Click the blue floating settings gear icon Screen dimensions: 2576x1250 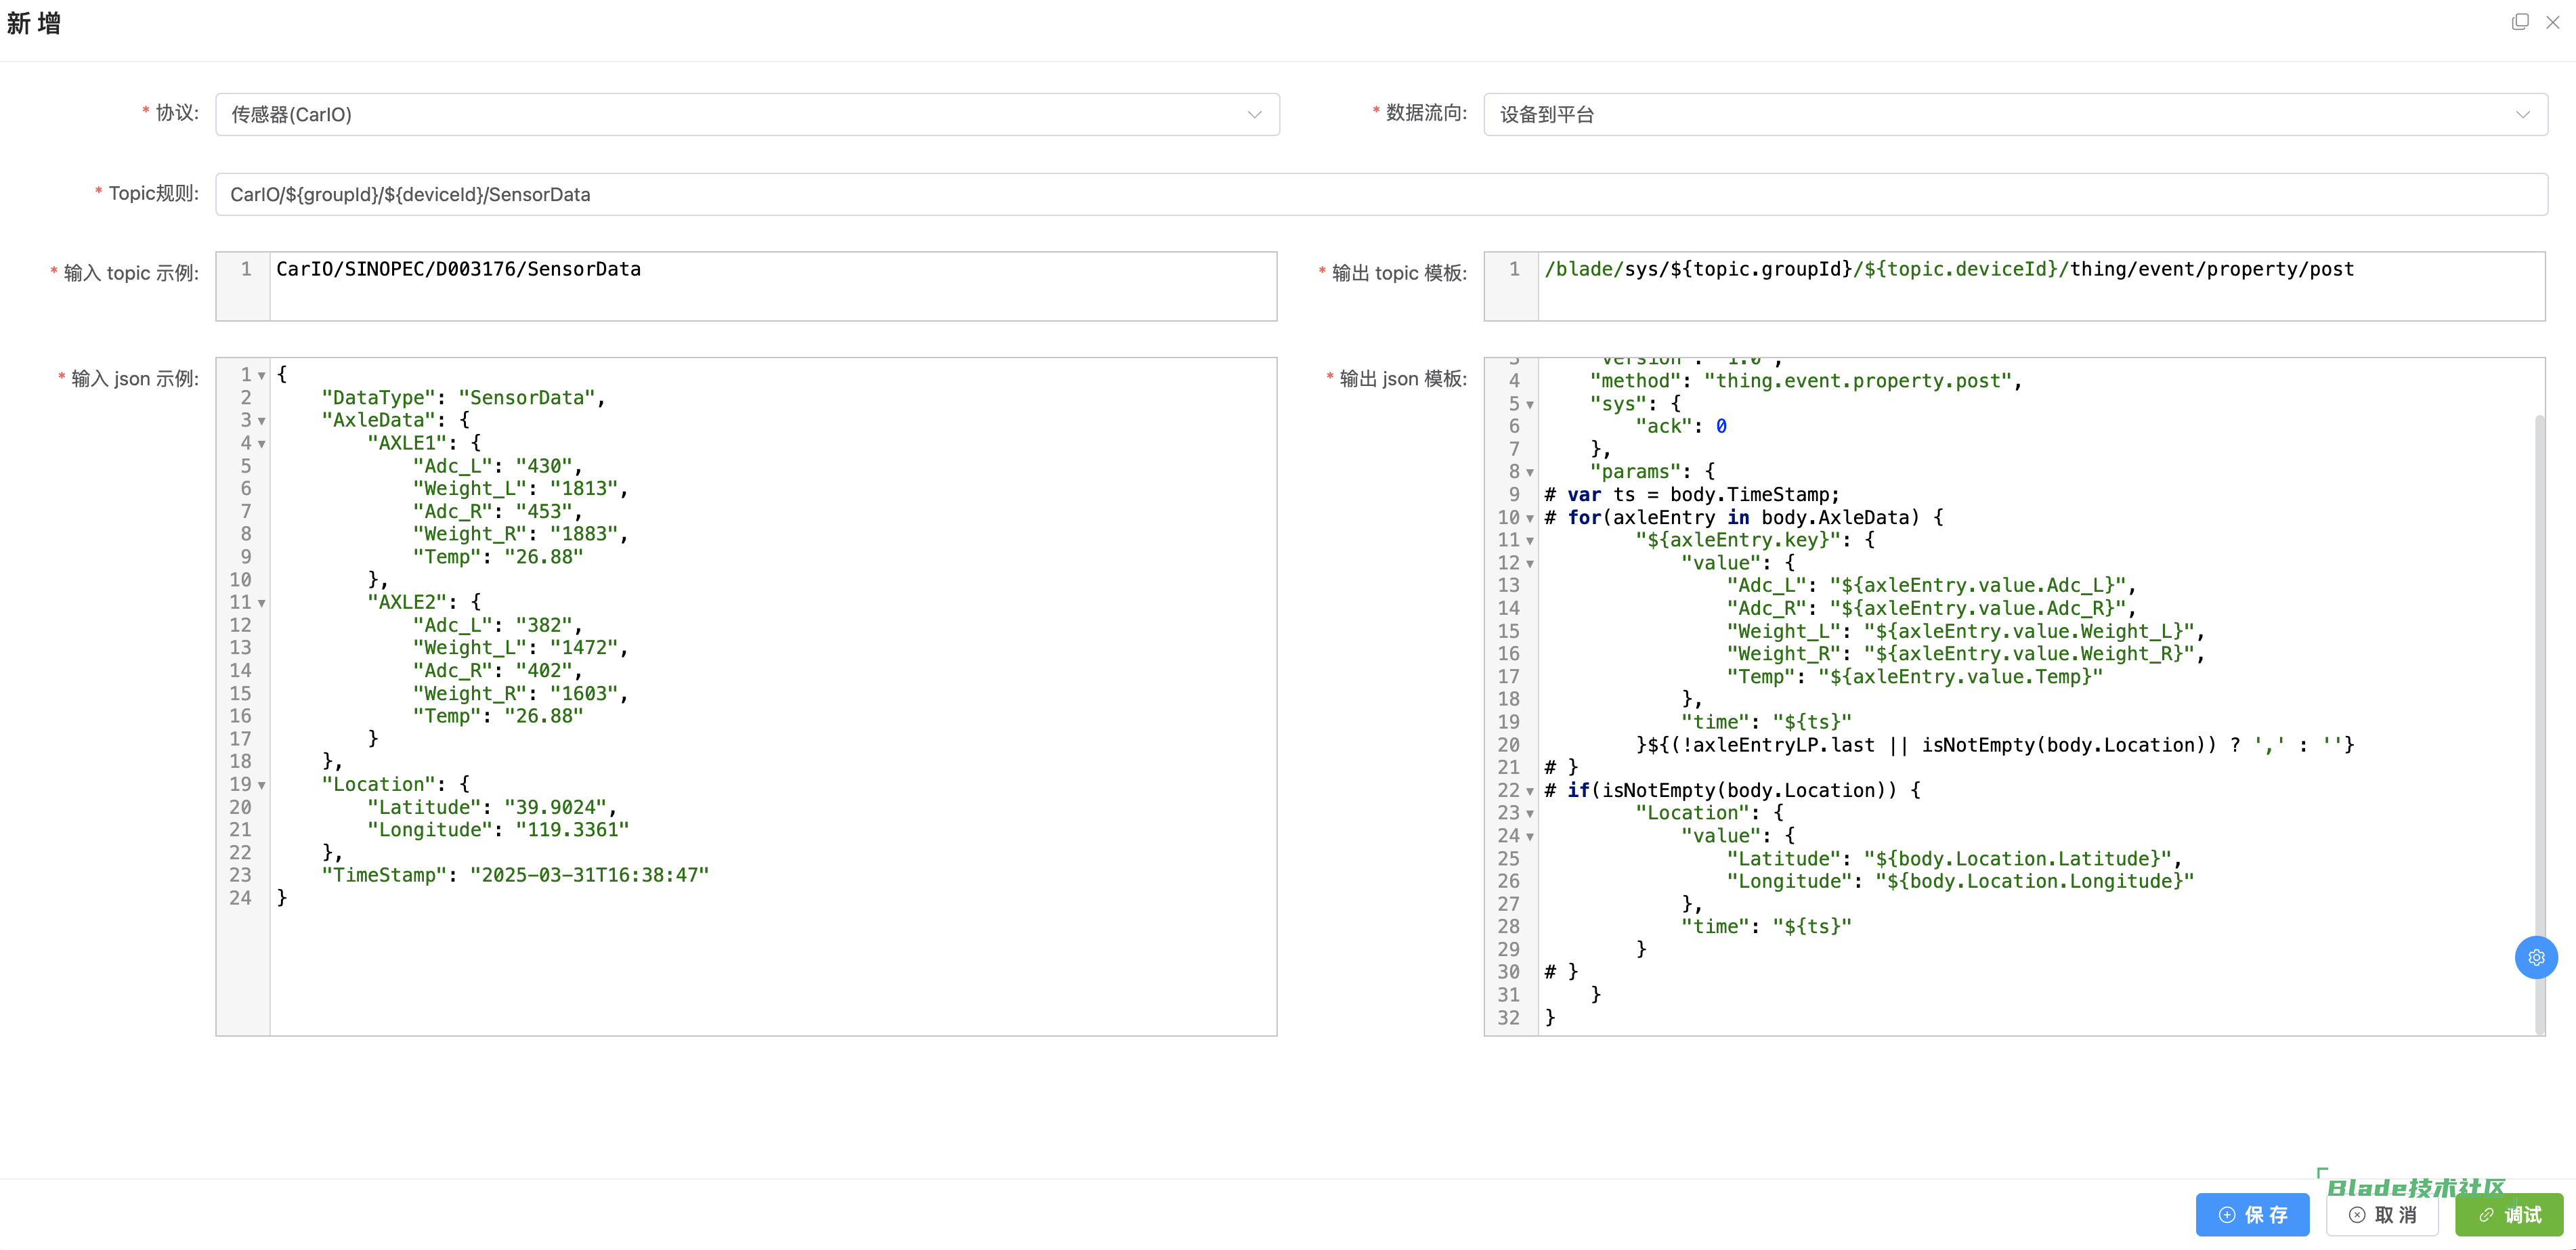[2536, 957]
